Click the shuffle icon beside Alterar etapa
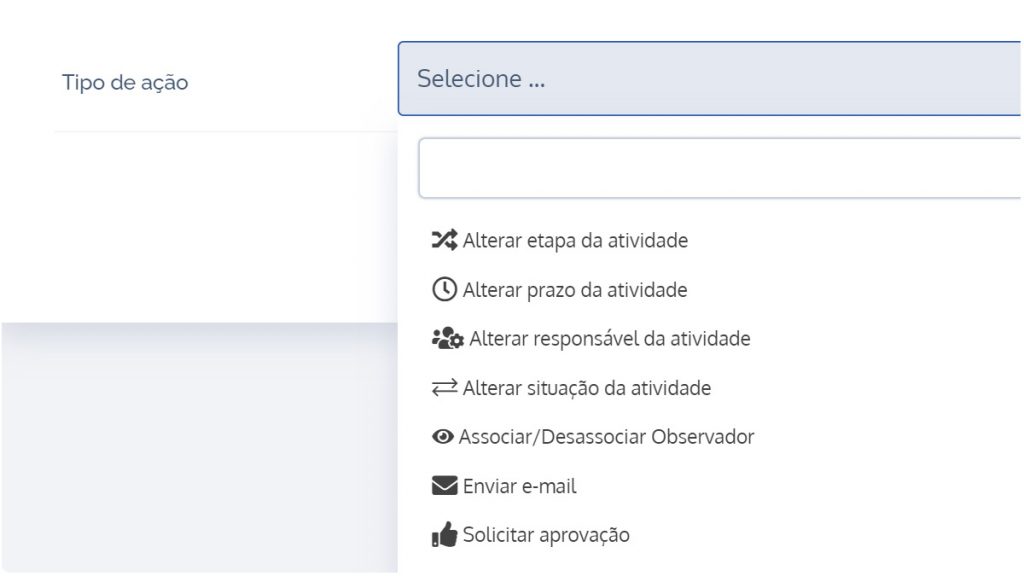 [x=444, y=240]
